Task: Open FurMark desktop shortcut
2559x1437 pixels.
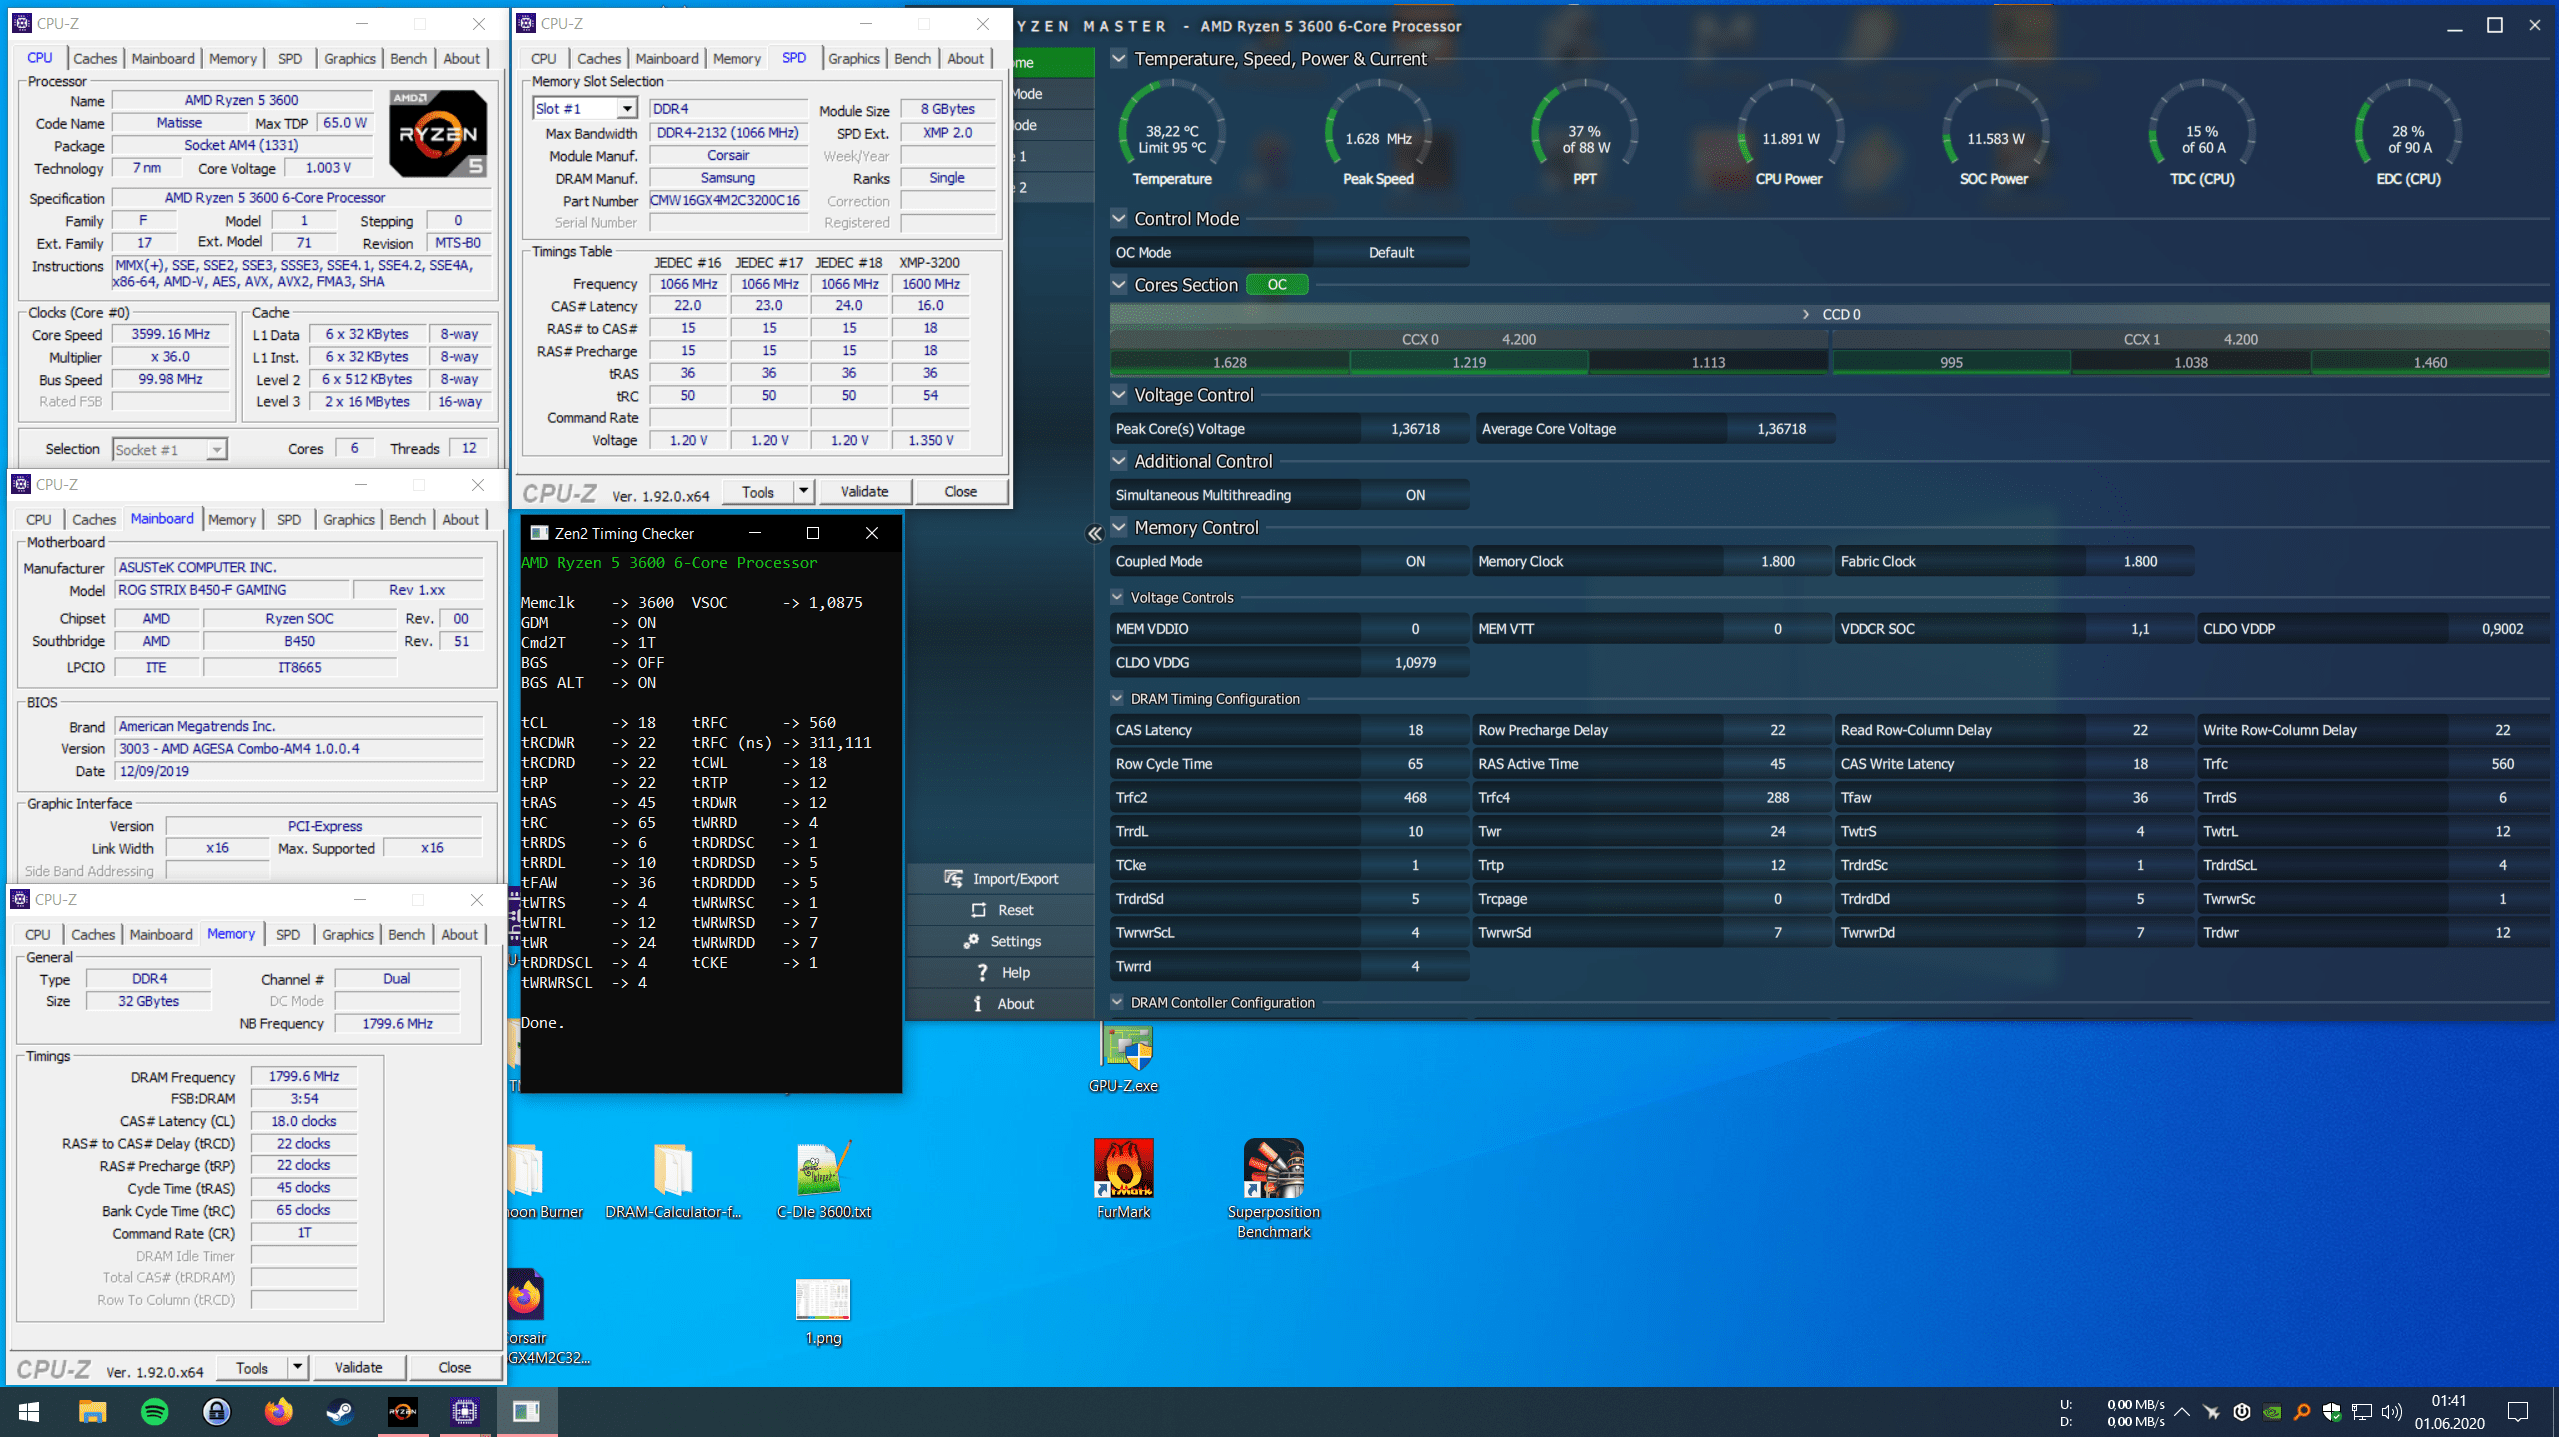Action: click(x=1123, y=1170)
